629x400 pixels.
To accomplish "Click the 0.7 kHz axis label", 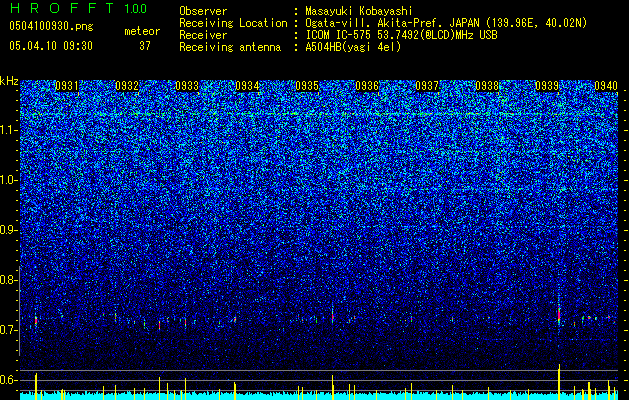I will pyautogui.click(x=8, y=330).
